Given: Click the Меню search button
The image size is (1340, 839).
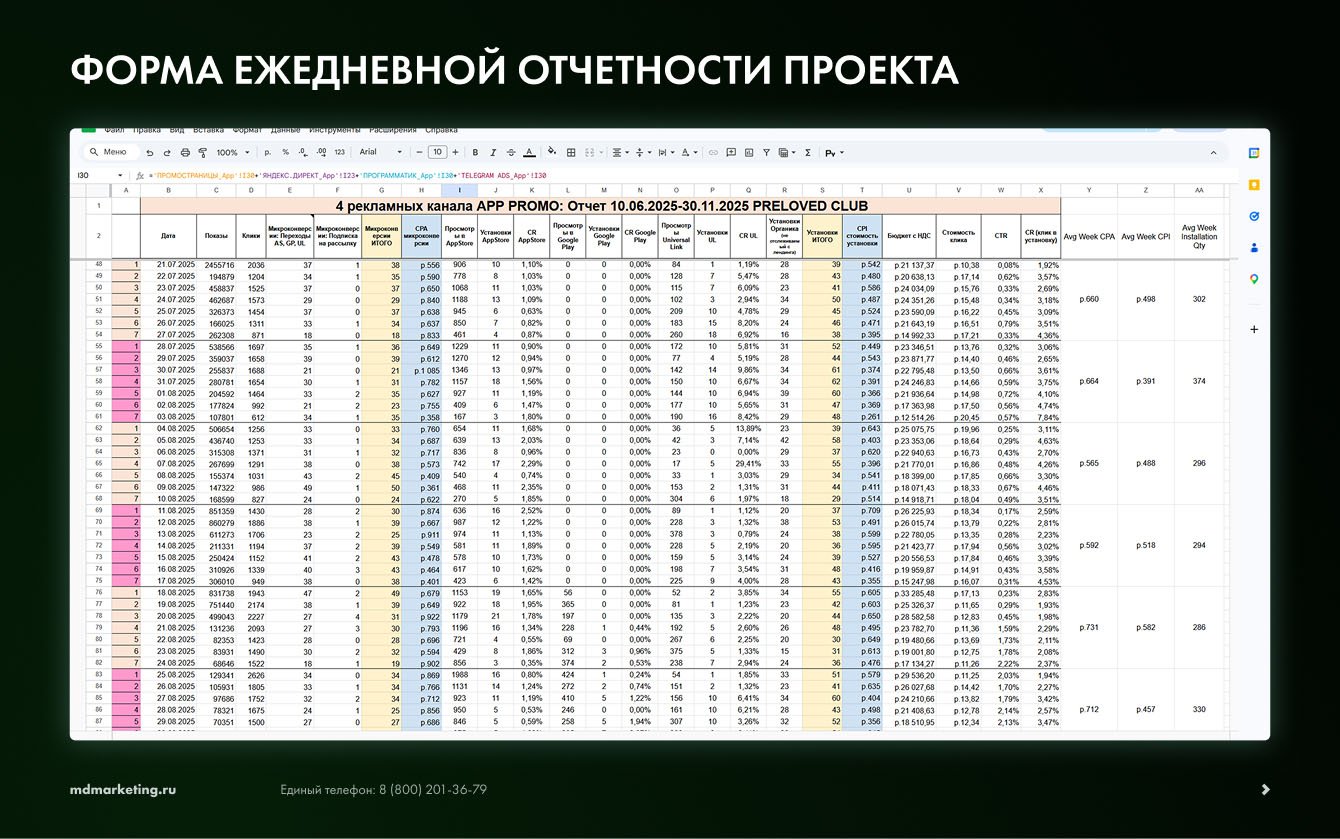Looking at the screenshot, I should 109,153.
